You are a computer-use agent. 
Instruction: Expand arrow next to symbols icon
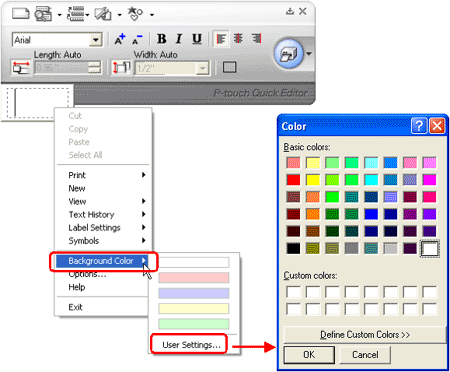(x=152, y=15)
